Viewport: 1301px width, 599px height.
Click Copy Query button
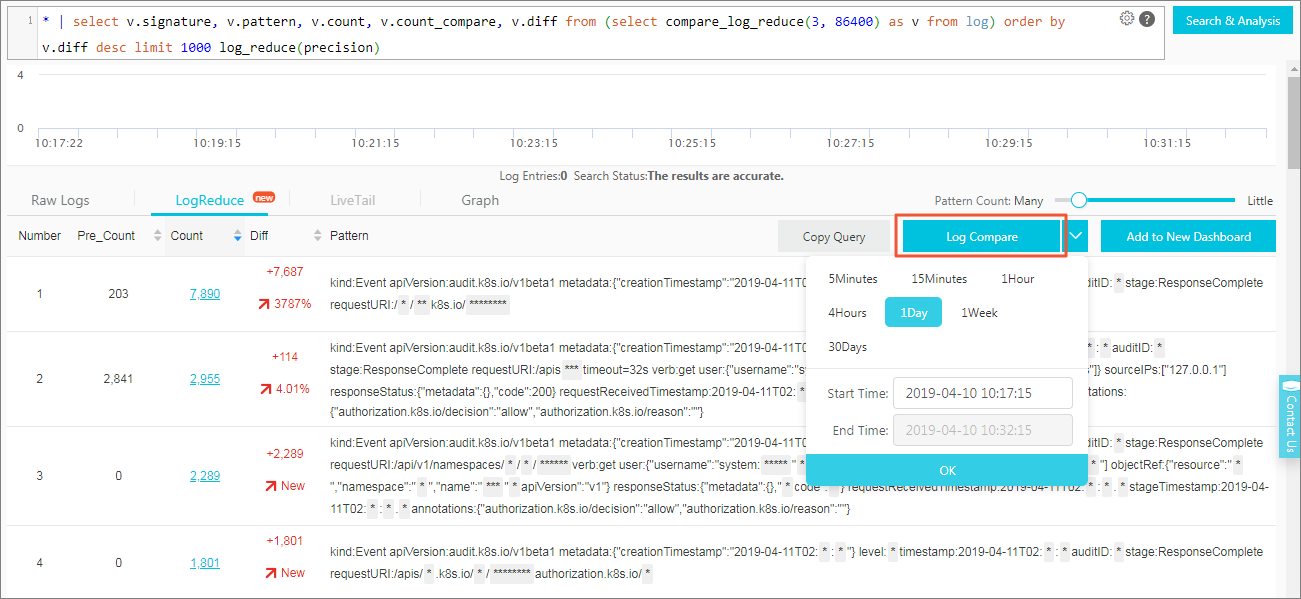[834, 237]
